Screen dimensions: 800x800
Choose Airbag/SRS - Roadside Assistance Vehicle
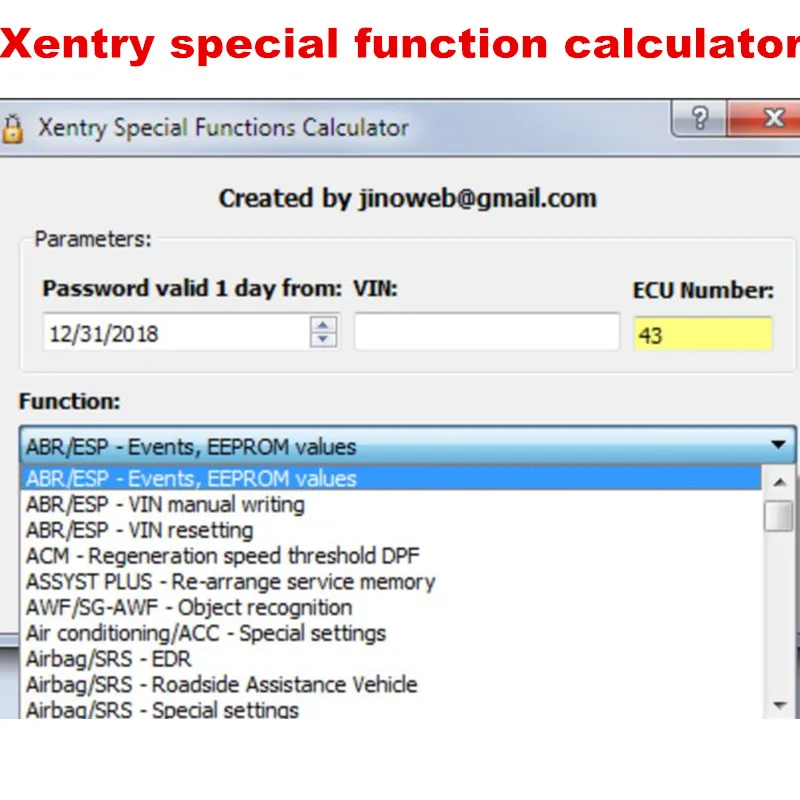pos(391,685)
